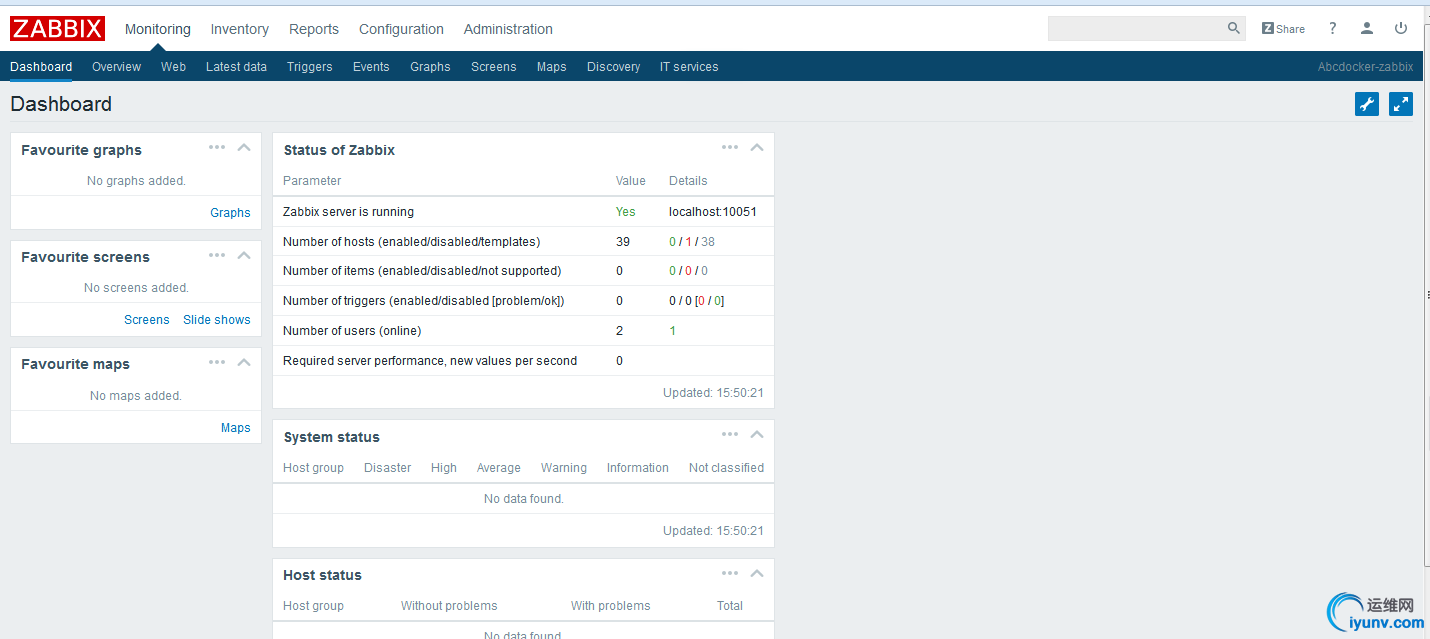
Task: Collapse the Status of Zabbix widget
Action: pyautogui.click(x=757, y=147)
